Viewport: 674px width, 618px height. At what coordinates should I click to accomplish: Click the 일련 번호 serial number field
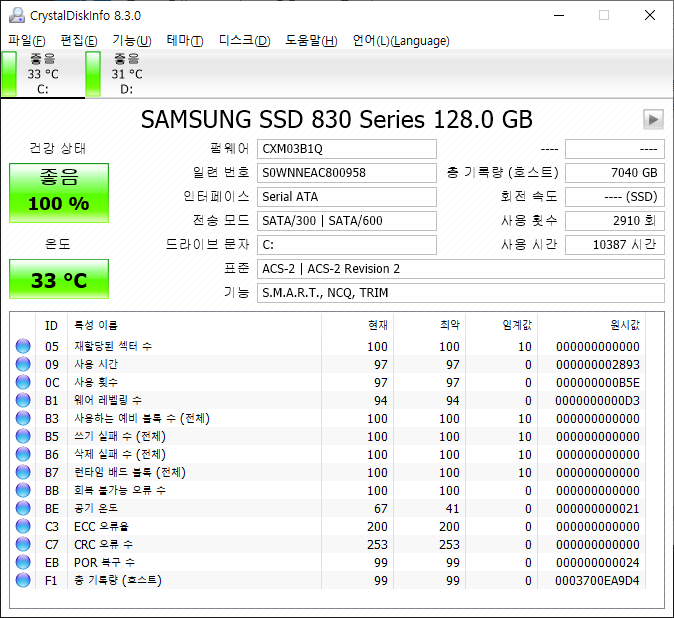coord(347,173)
